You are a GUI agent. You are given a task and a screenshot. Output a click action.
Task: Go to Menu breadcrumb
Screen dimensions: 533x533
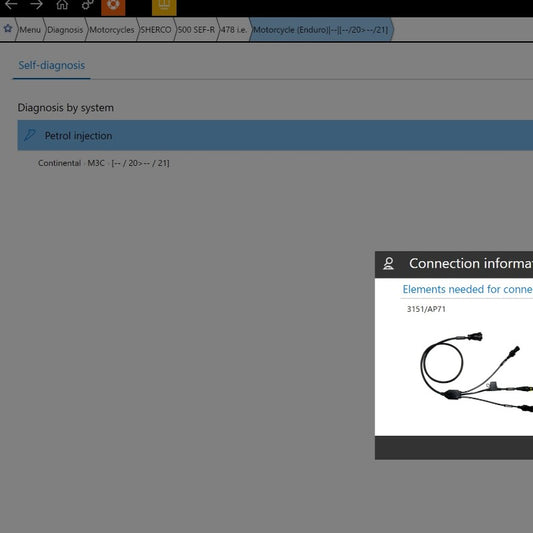click(30, 30)
